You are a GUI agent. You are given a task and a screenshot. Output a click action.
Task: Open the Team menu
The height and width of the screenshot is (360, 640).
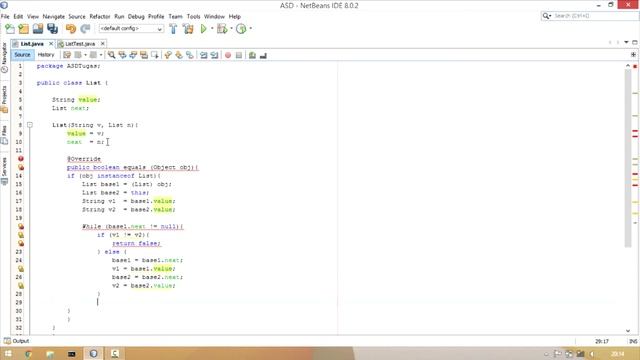(x=176, y=16)
